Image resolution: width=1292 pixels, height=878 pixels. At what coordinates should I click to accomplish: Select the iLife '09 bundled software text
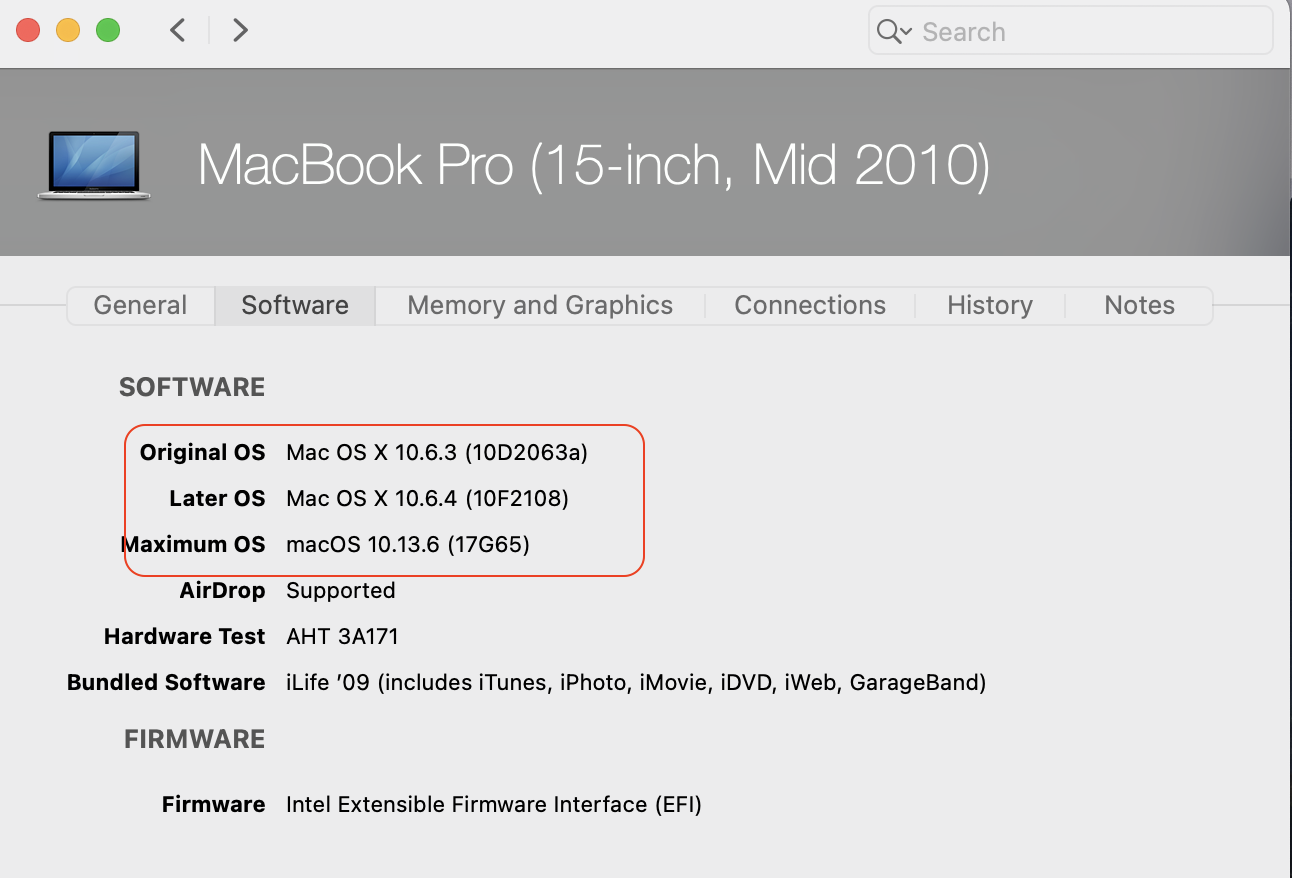636,683
